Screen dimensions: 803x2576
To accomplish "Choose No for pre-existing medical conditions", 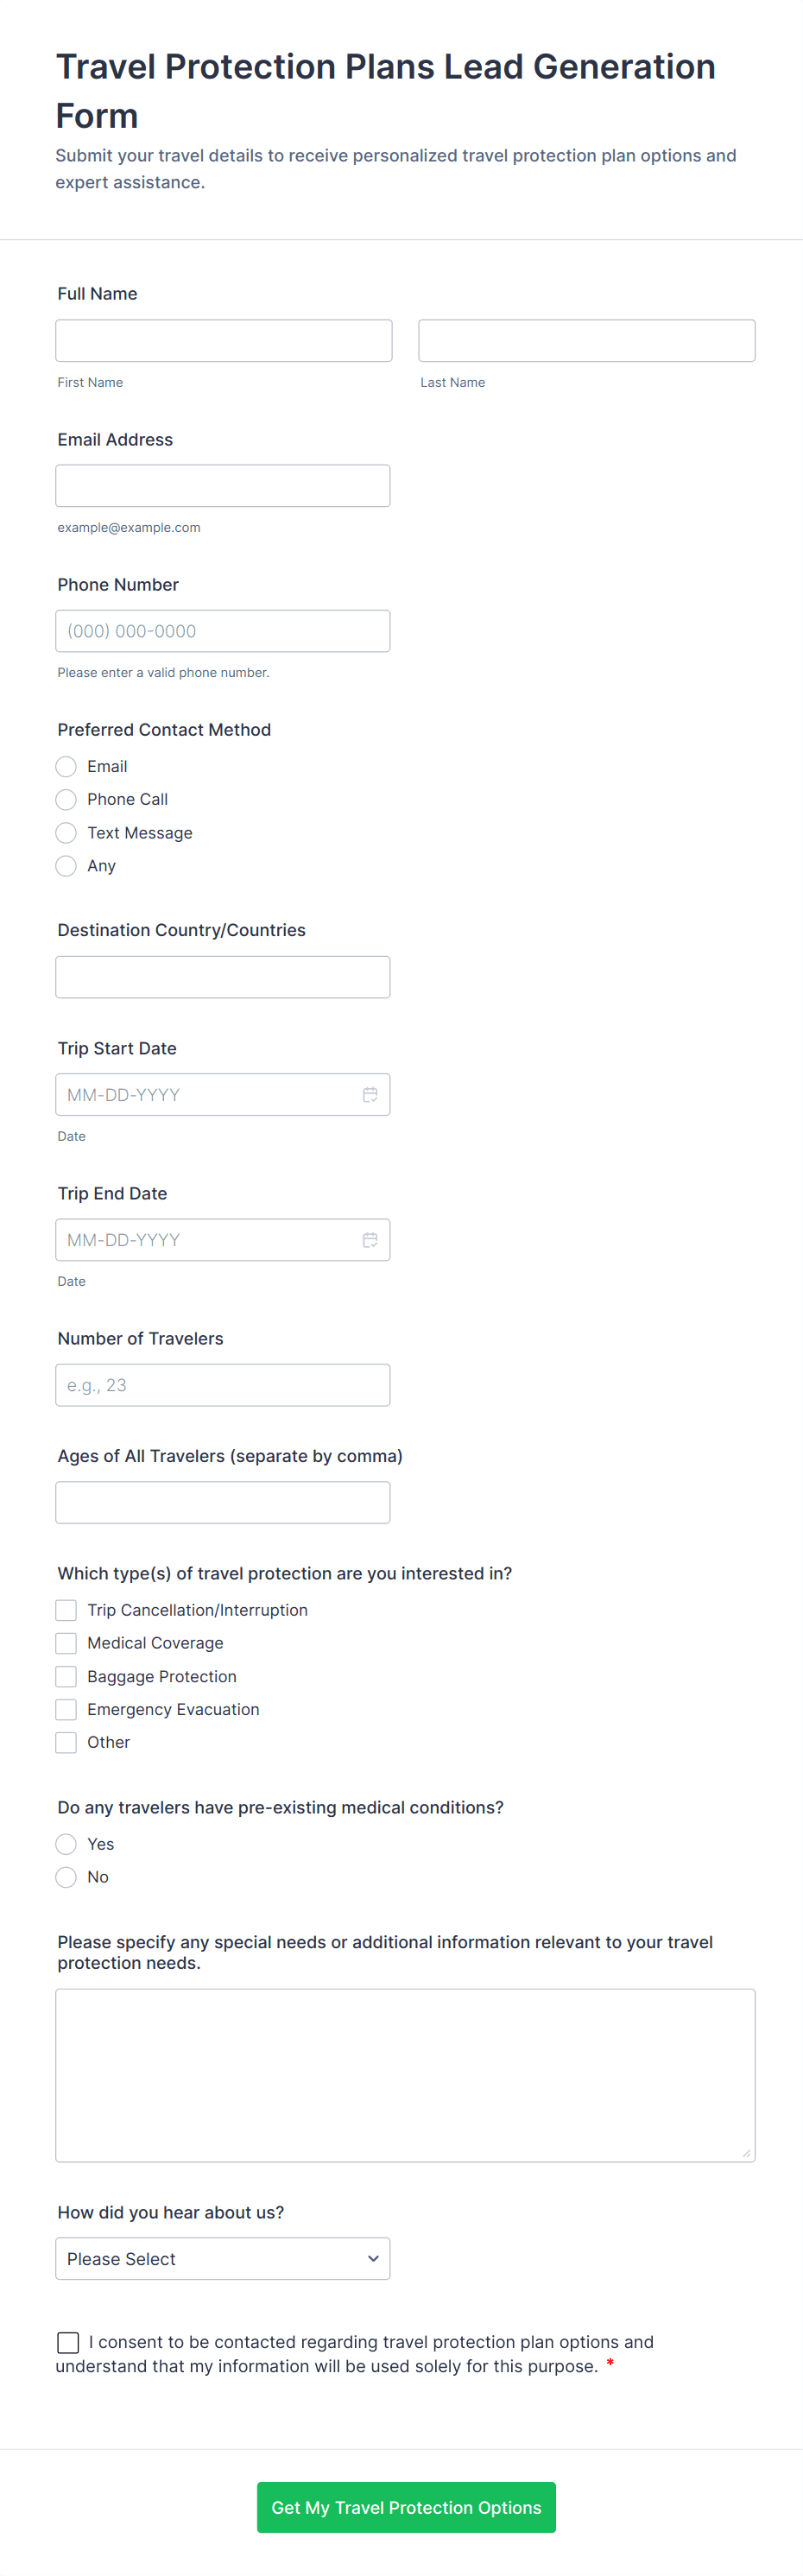I will tap(66, 1877).
